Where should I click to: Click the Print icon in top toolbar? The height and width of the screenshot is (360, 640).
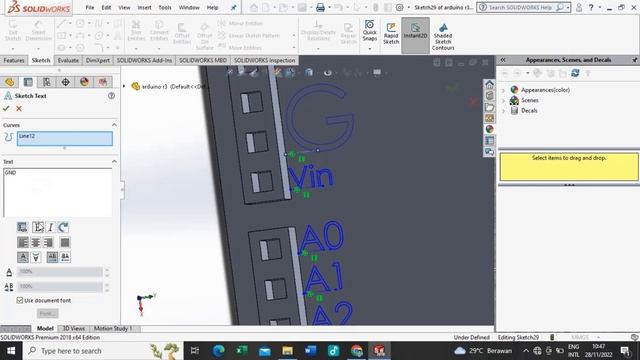pos(320,7)
